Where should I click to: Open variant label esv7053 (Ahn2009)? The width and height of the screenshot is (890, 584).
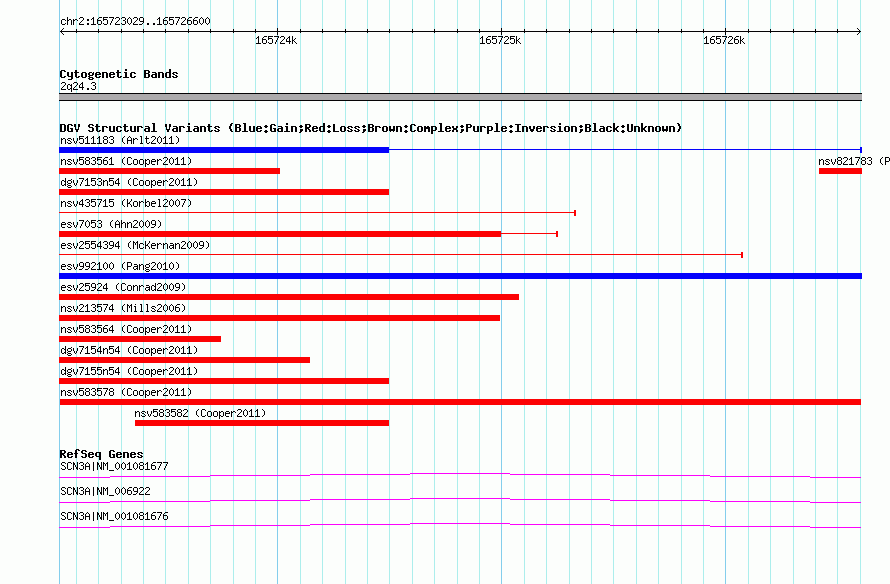[111, 224]
